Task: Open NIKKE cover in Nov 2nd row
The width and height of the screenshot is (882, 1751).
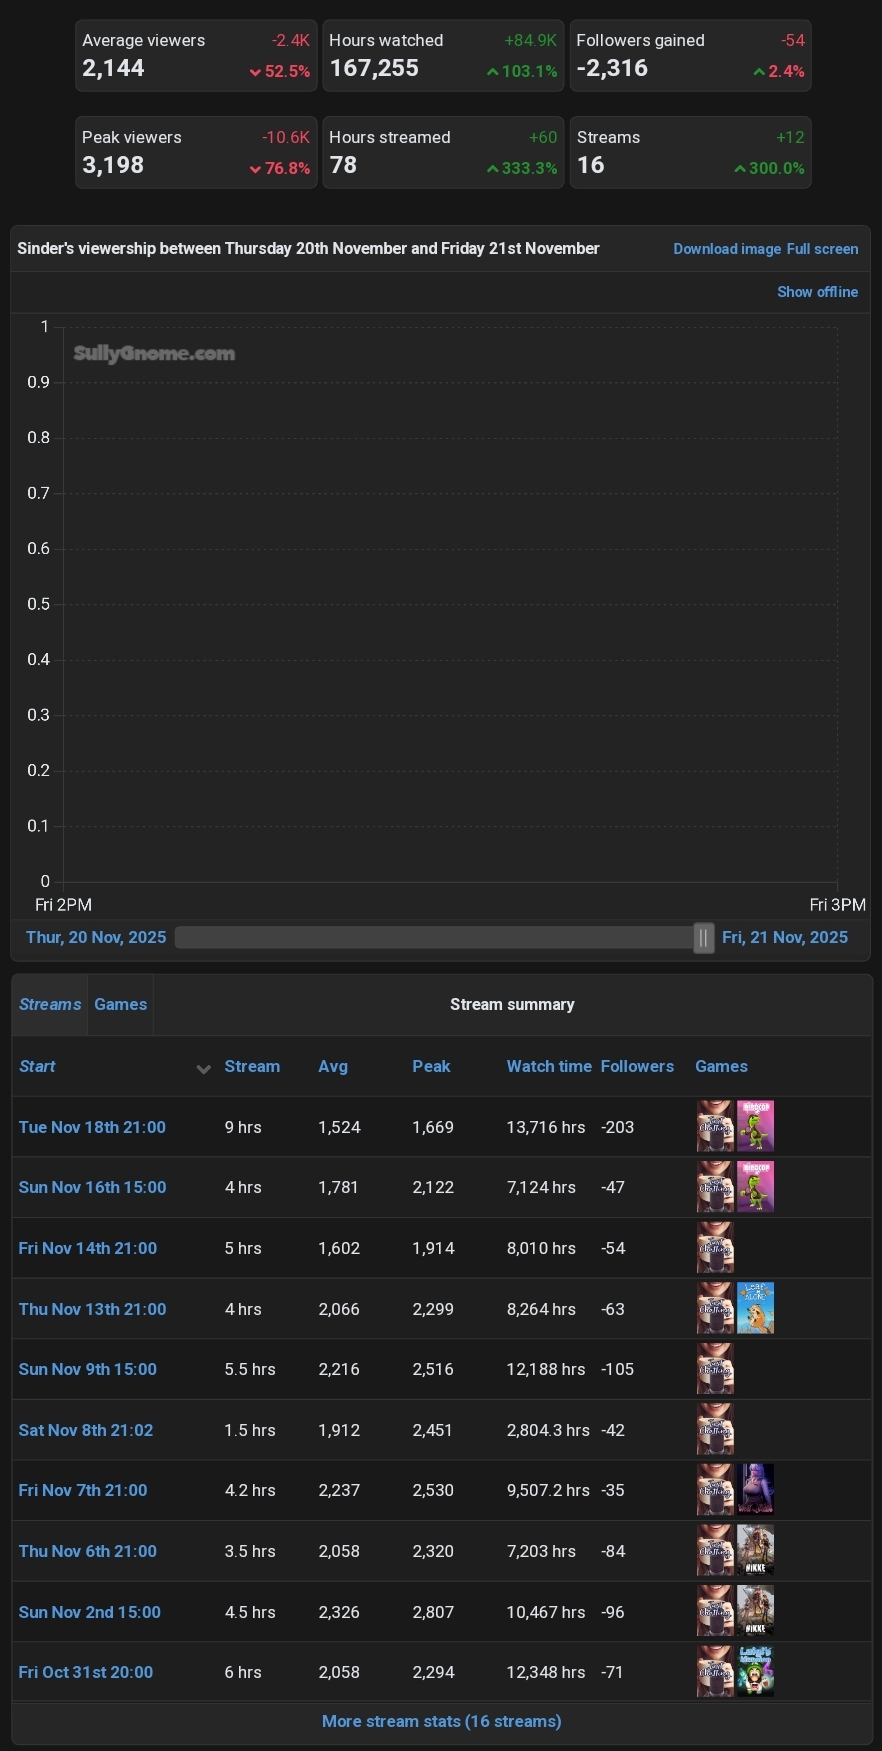Action: (755, 1611)
